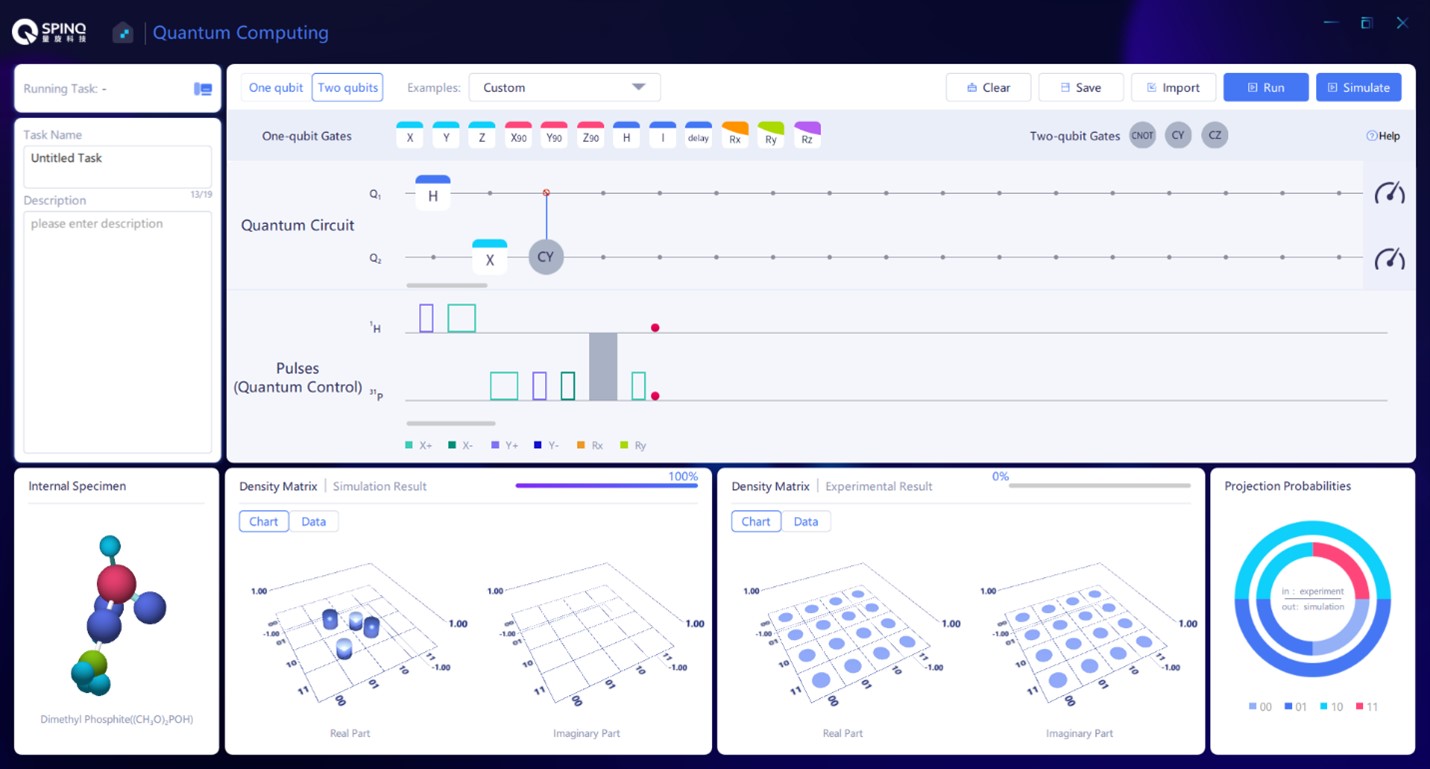Open the task list icon beside Running Task

pos(203,89)
